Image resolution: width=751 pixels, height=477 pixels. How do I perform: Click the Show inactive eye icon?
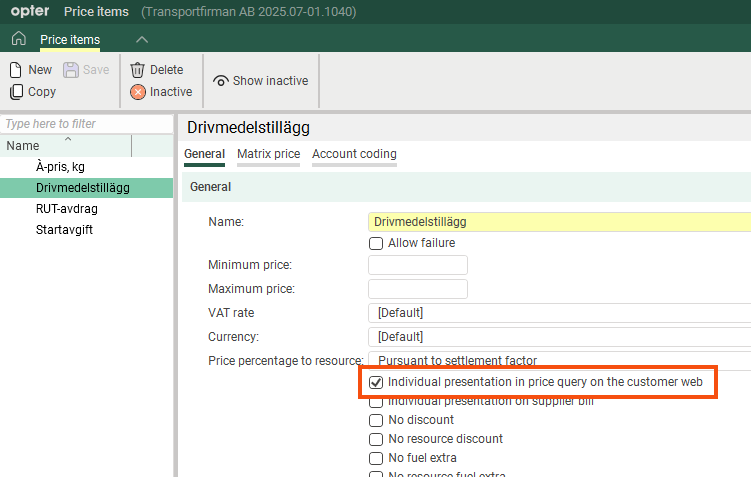pyautogui.click(x=221, y=81)
